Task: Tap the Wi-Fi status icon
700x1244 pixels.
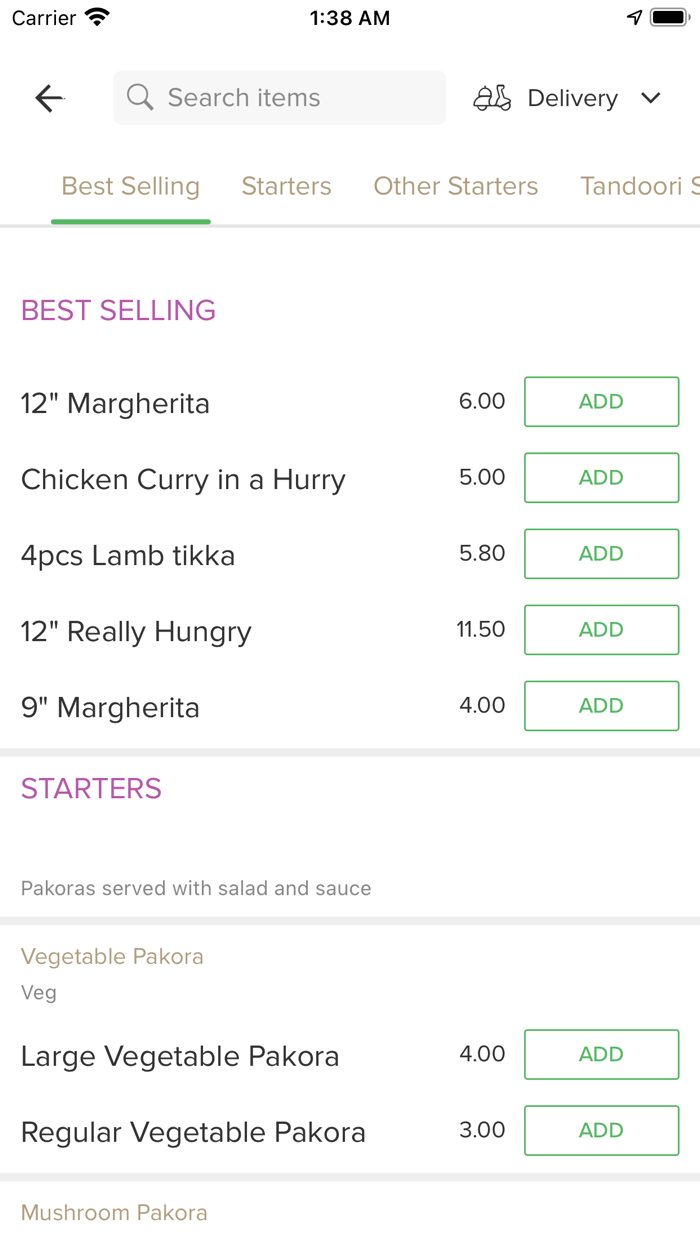Action: [97, 18]
